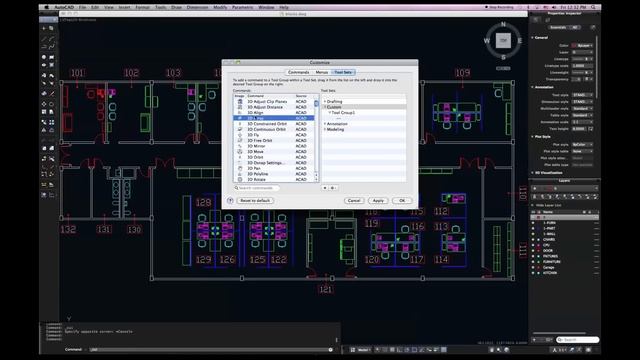The image size is (640, 360).
Task: Click the Reset to default button
Action: (x=255, y=200)
